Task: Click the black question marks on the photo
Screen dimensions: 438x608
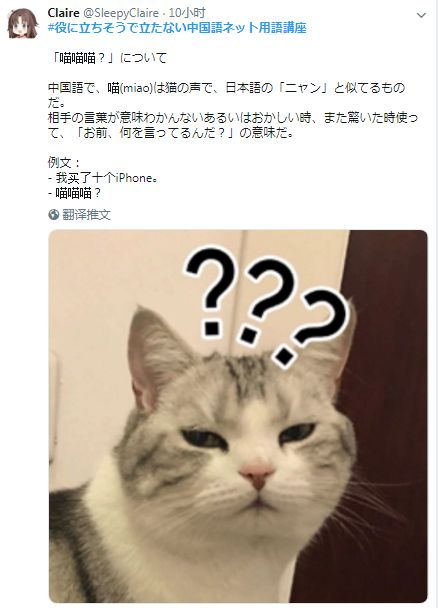Action: (267, 304)
